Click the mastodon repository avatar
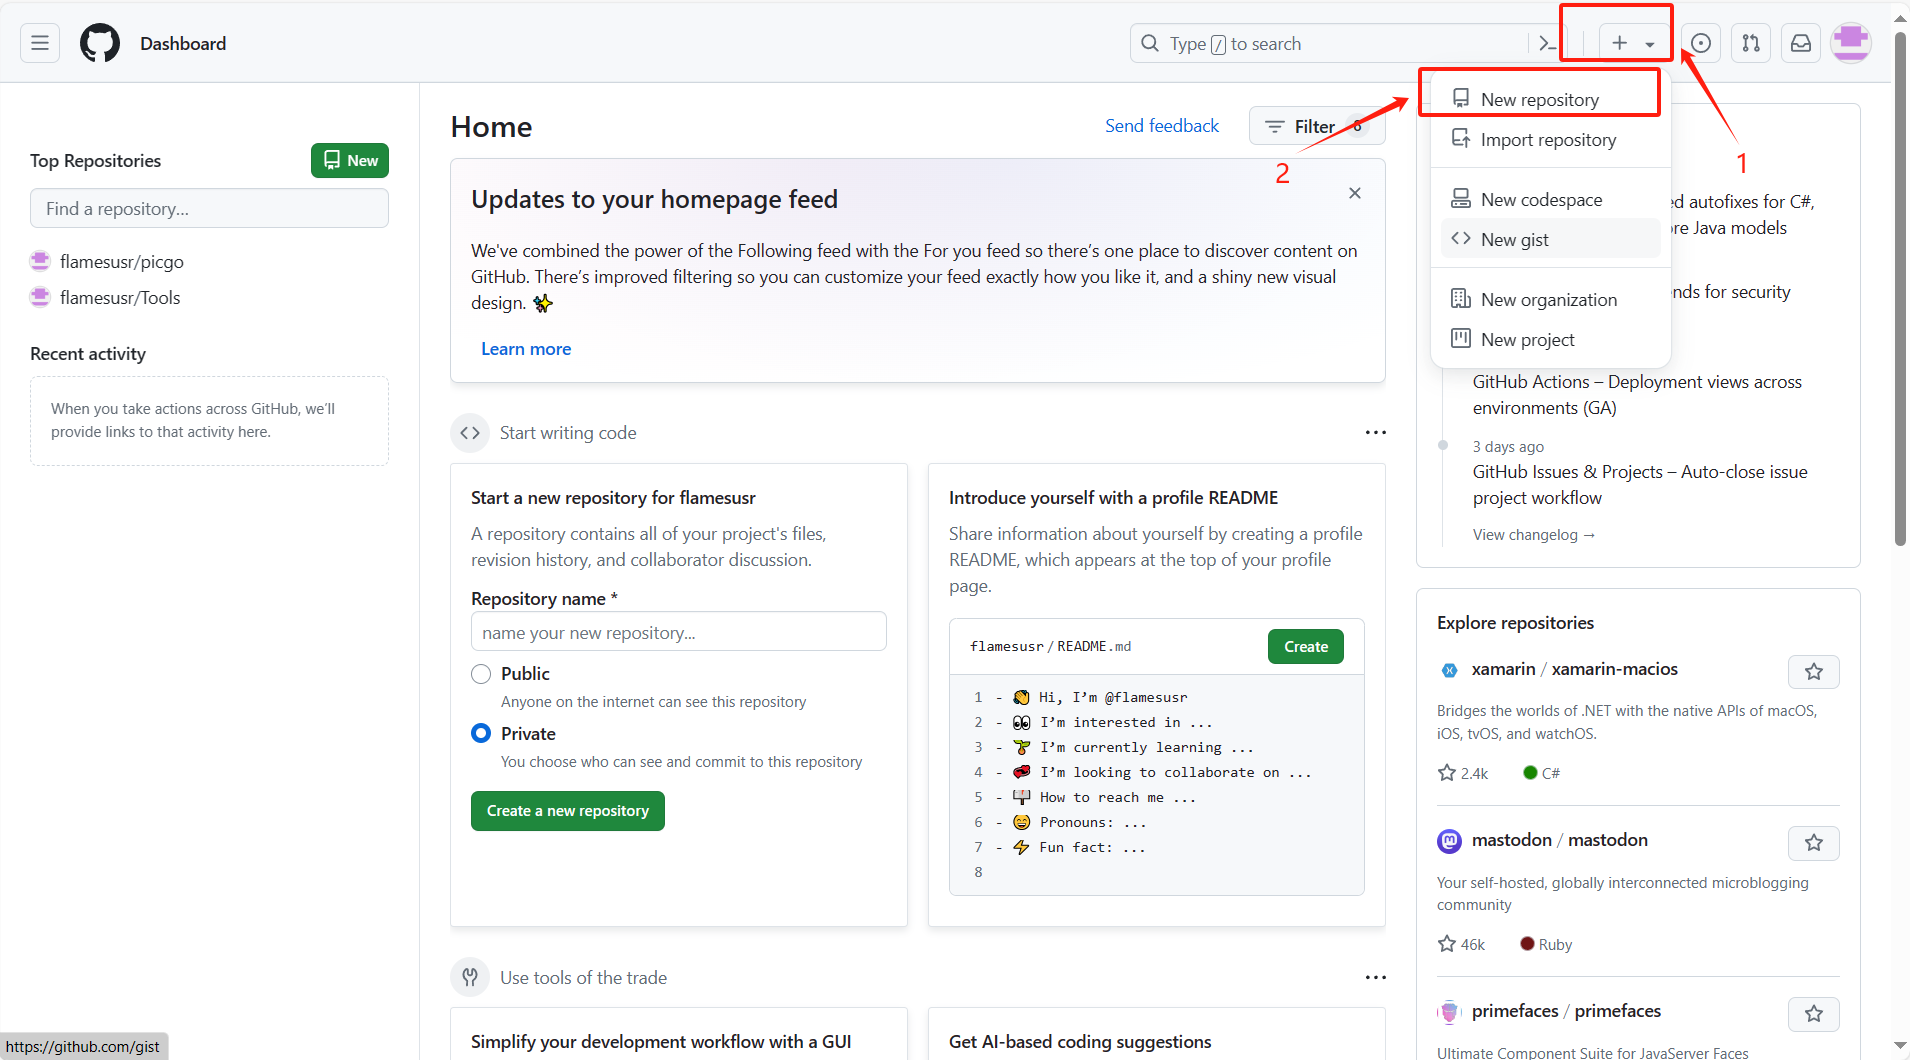The image size is (1910, 1060). click(1449, 841)
